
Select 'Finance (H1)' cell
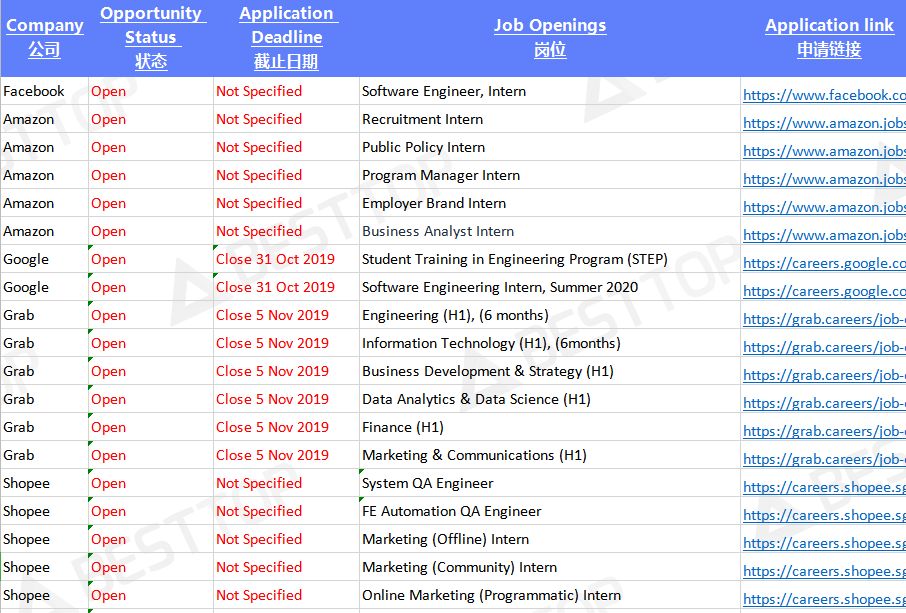(x=549, y=428)
